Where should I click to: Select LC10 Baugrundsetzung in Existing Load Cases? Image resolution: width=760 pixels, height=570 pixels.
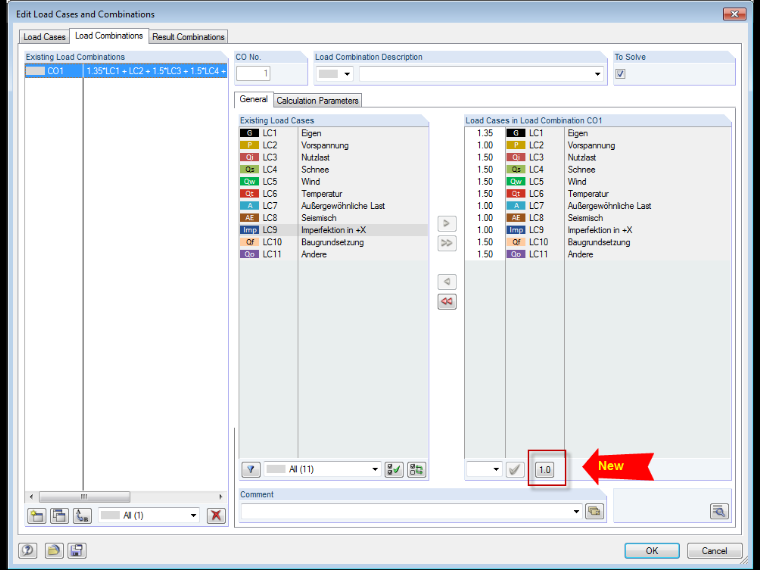(333, 242)
